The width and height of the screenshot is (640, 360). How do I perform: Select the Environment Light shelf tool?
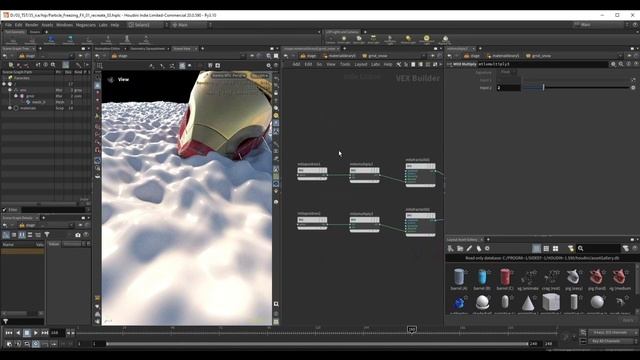click(427, 40)
